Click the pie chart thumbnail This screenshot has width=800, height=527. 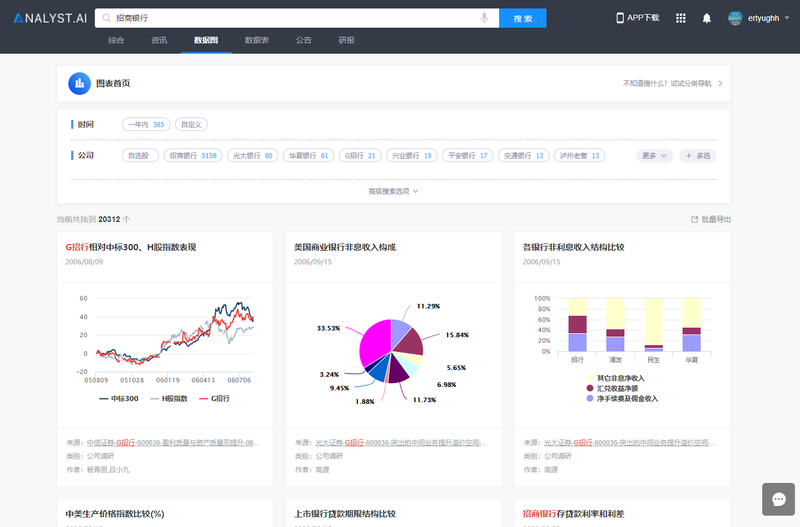pyautogui.click(x=393, y=355)
